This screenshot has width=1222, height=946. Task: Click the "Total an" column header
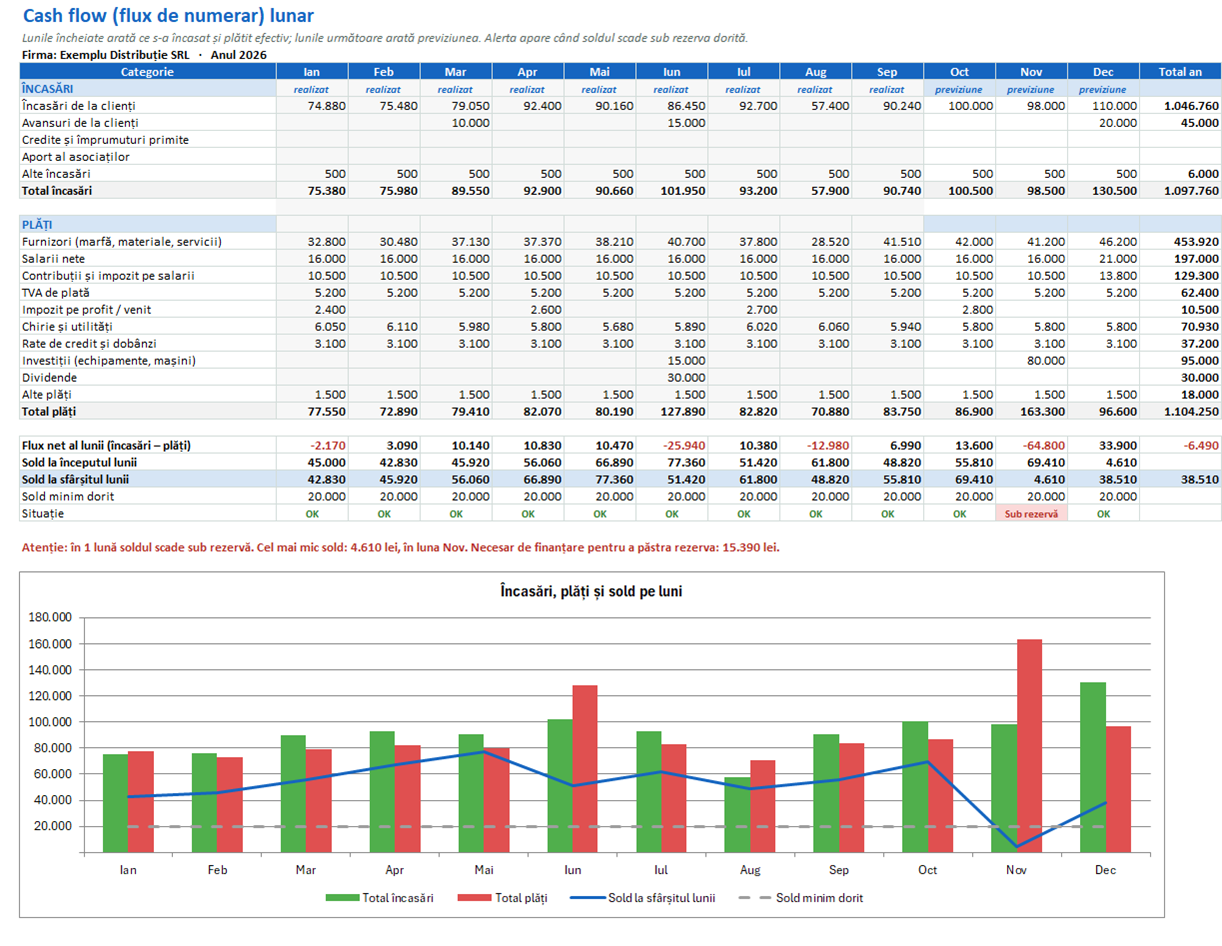(1181, 71)
